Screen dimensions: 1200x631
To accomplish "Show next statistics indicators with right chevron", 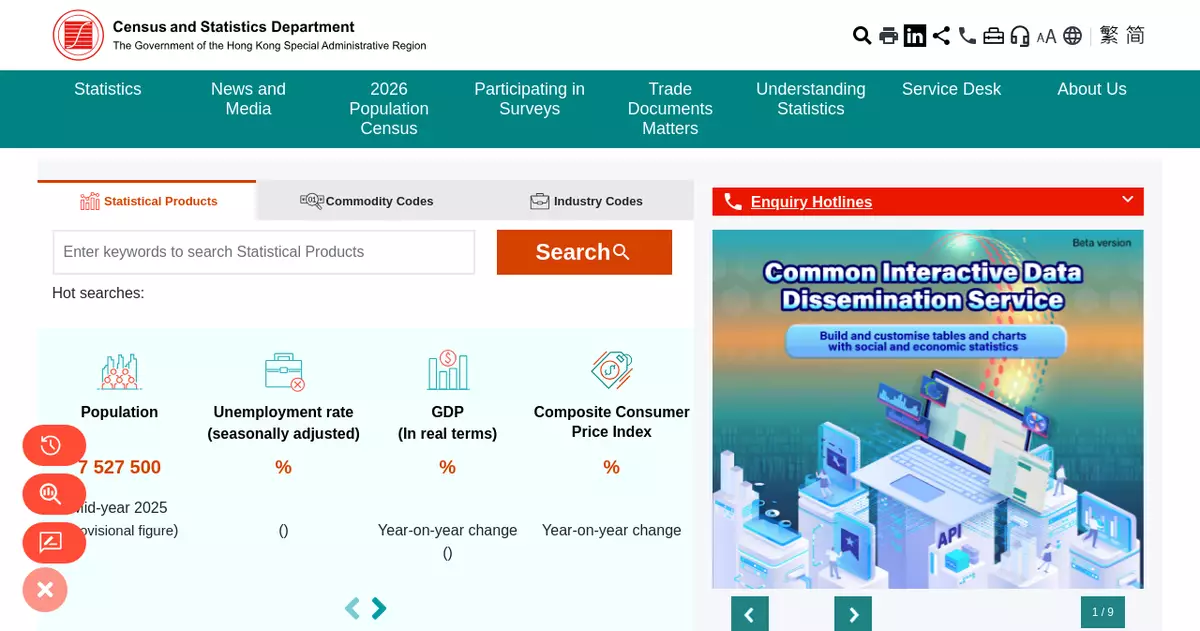I will (x=379, y=608).
